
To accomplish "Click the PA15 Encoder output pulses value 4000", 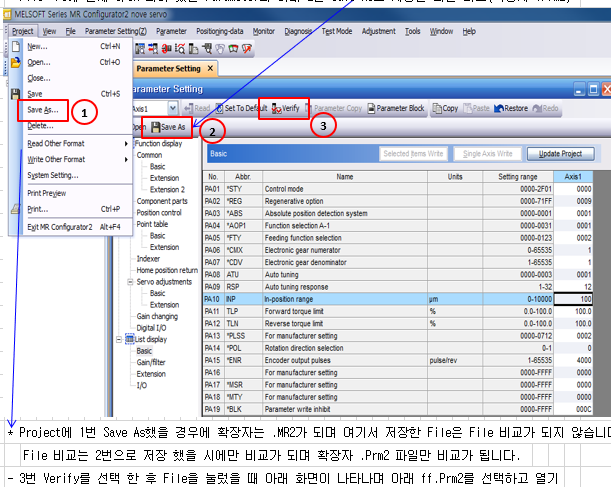I will (573, 360).
